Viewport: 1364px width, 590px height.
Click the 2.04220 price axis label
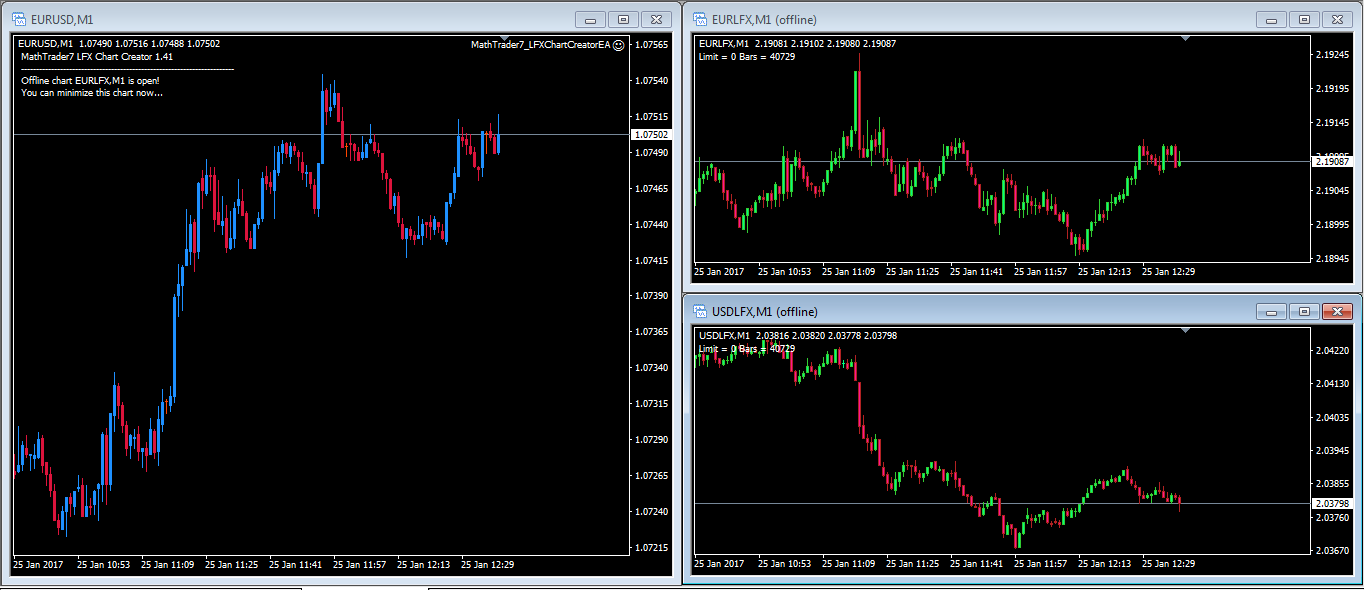click(x=1334, y=350)
